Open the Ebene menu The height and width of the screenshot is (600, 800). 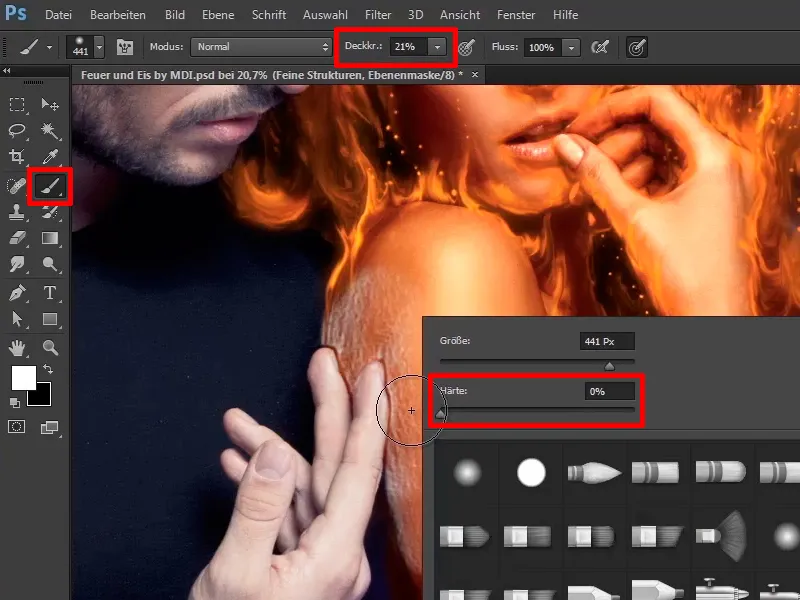click(218, 15)
